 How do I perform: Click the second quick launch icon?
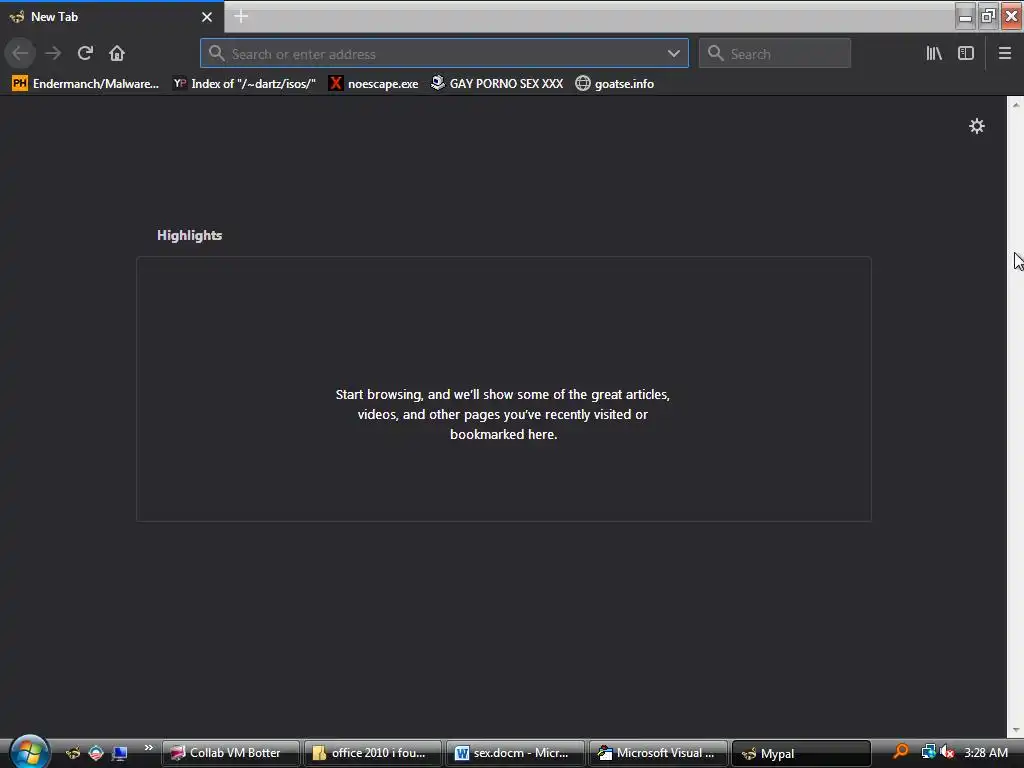96,753
